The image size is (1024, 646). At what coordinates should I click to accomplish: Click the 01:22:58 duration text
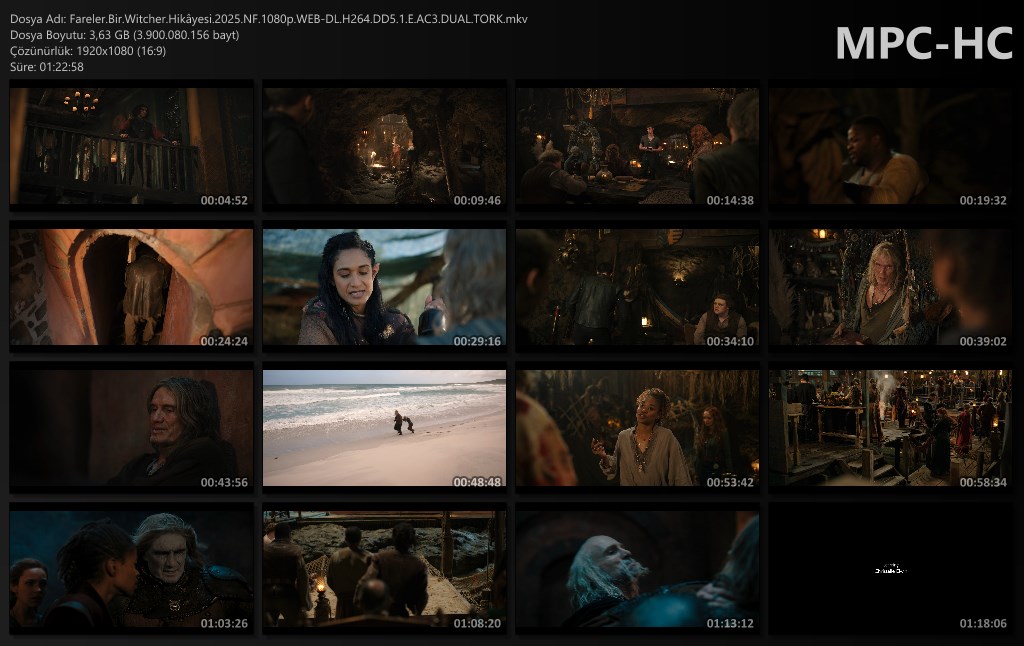(47, 67)
